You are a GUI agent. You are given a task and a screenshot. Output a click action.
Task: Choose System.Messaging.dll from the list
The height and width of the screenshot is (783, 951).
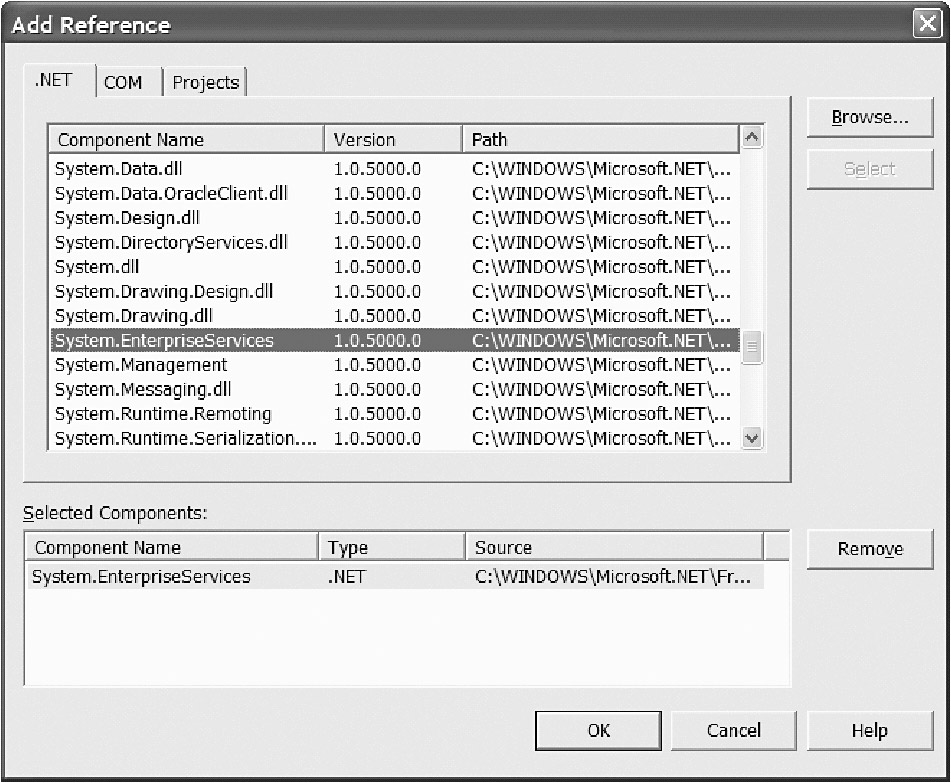(143, 389)
